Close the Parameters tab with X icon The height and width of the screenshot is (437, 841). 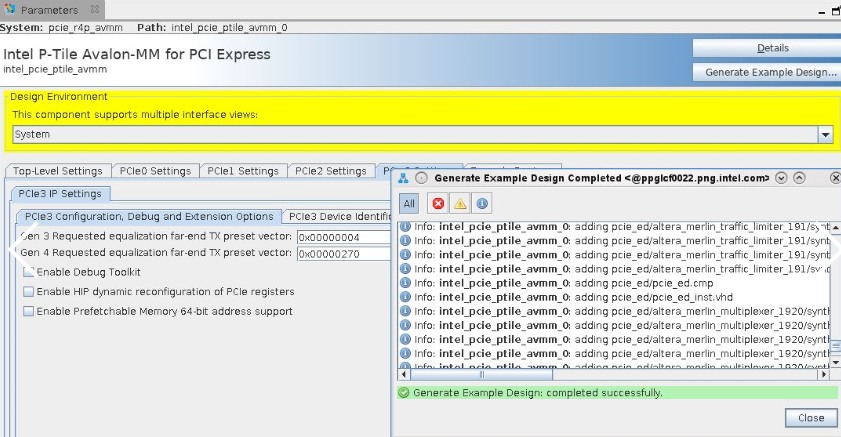pos(95,9)
